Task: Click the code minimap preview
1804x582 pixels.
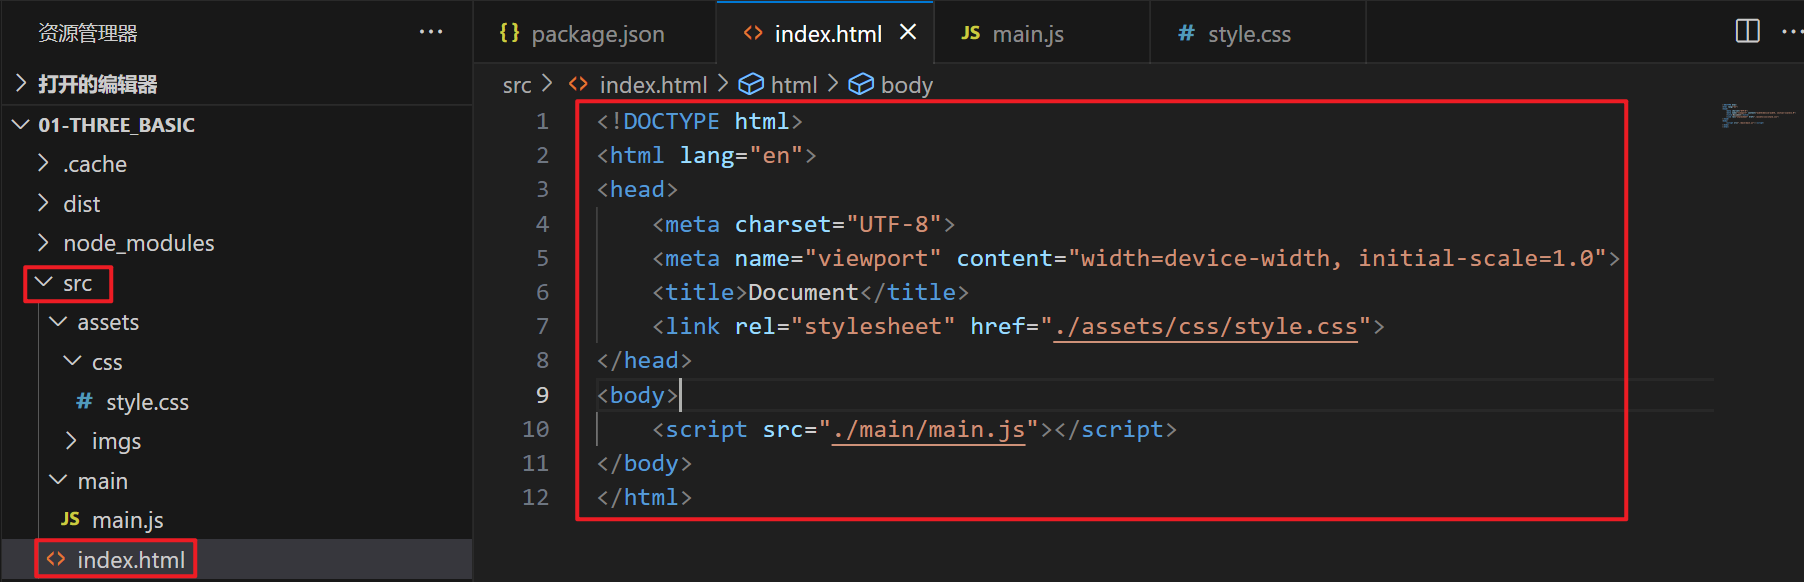Action: click(x=1745, y=114)
